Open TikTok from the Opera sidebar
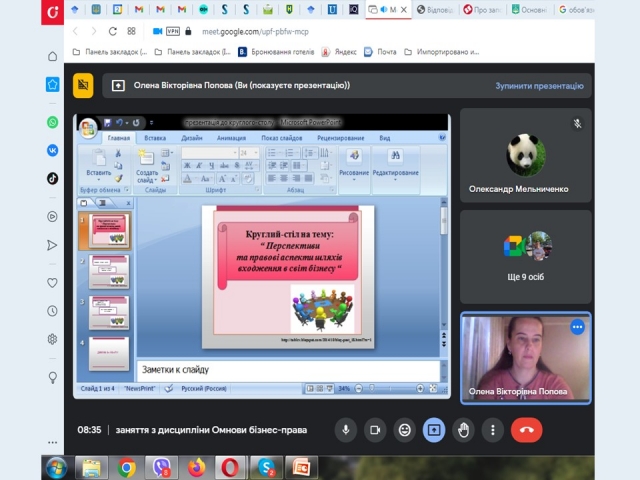The width and height of the screenshot is (640, 480). (52, 178)
